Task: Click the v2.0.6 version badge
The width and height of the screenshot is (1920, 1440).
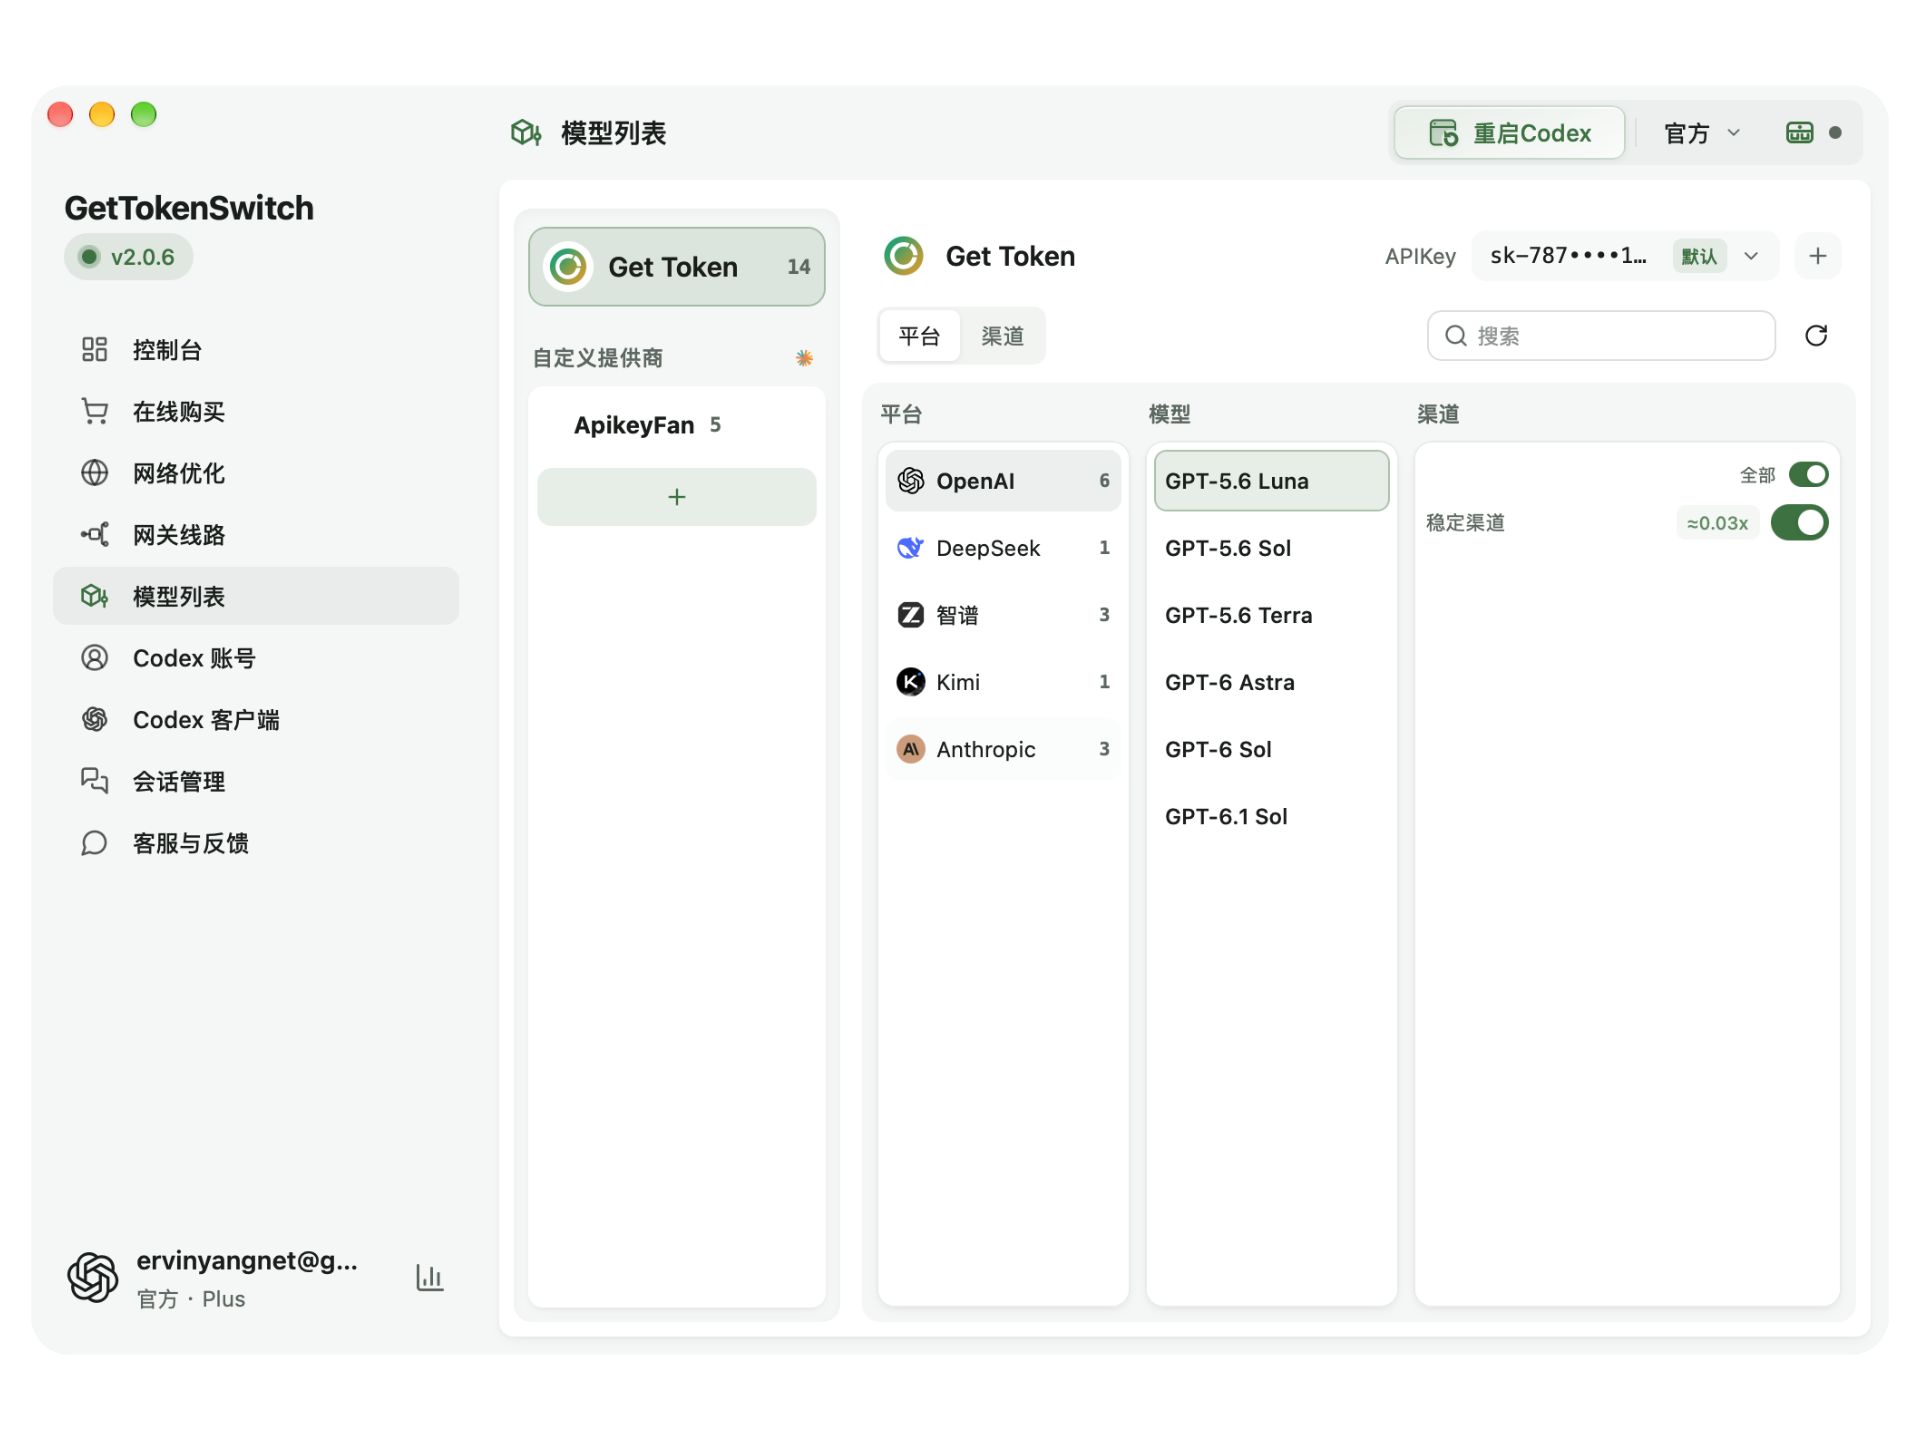Action: pos(129,257)
